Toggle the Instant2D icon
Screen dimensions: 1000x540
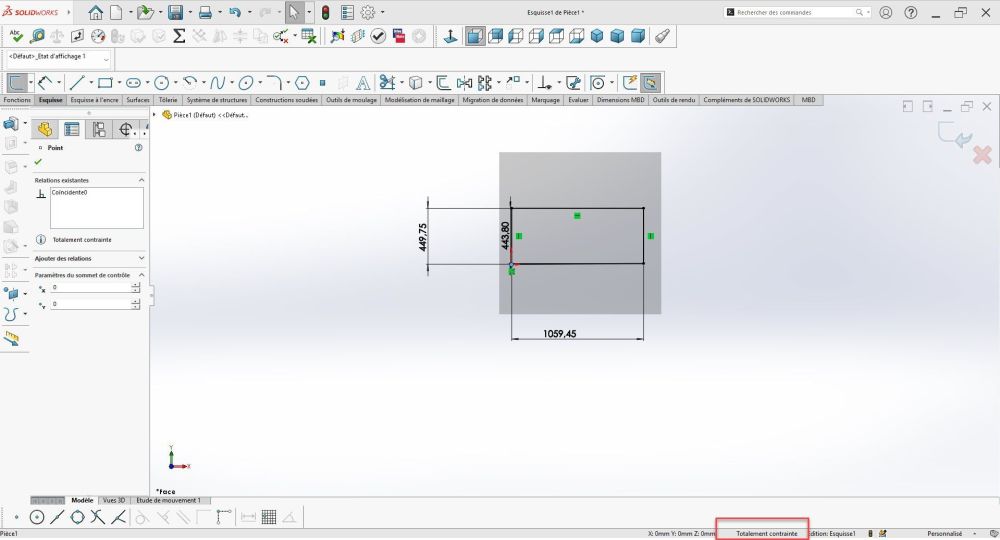coord(650,82)
